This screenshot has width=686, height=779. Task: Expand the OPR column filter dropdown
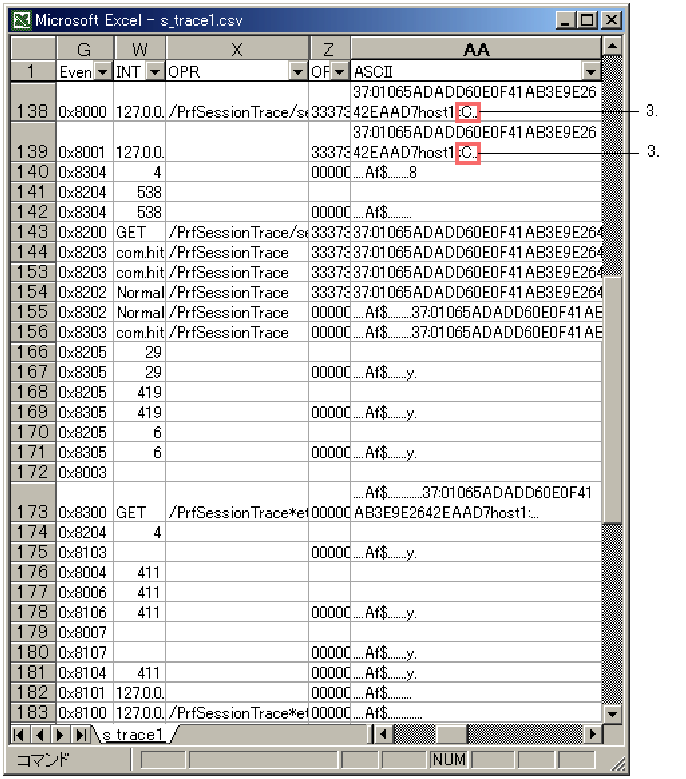[297, 72]
